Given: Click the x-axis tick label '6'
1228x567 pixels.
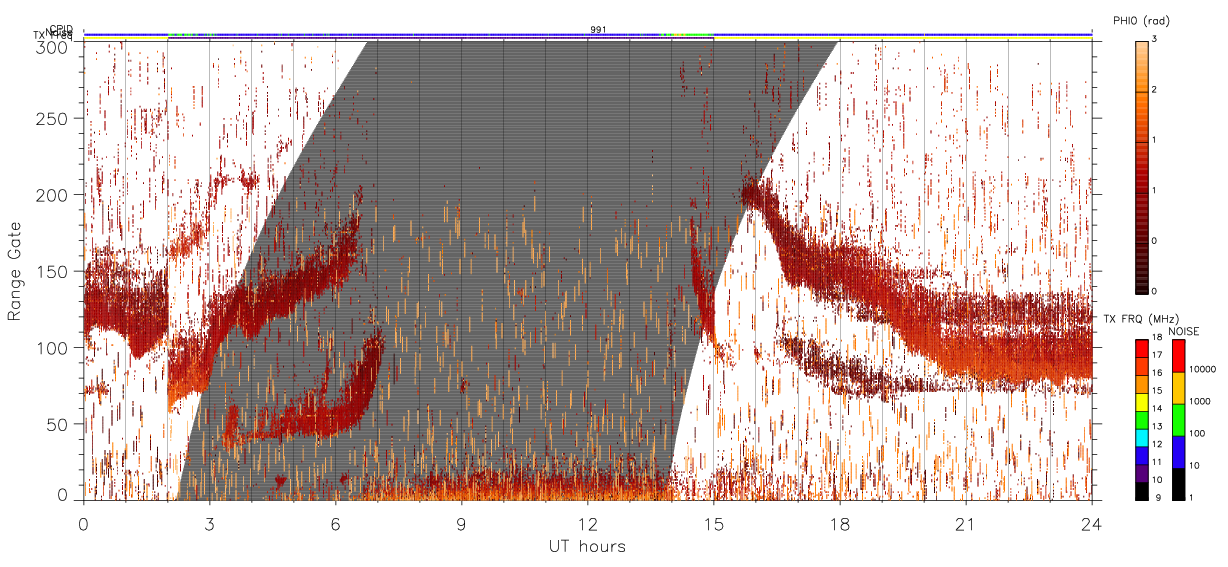Looking at the screenshot, I should 335,523.
